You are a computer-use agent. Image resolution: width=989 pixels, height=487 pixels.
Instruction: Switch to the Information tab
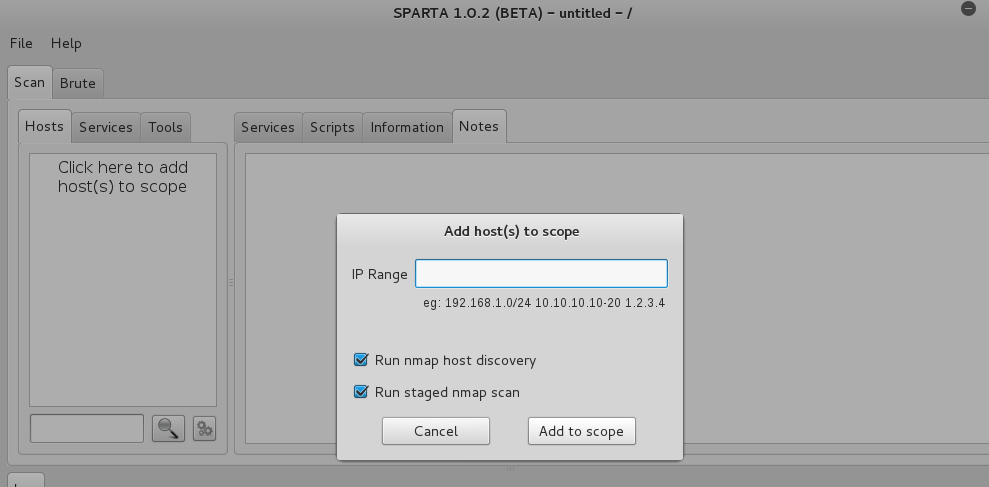pyautogui.click(x=407, y=127)
